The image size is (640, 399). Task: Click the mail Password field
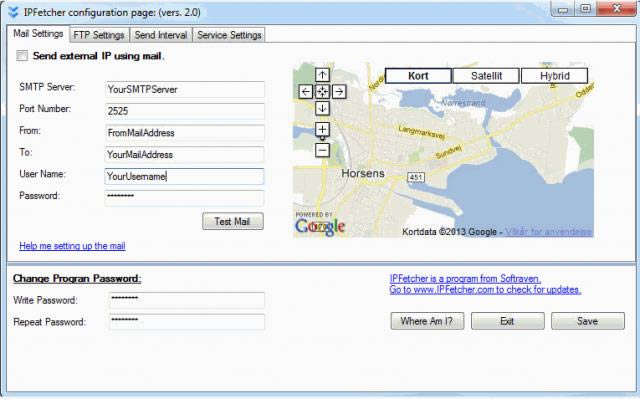(x=184, y=198)
